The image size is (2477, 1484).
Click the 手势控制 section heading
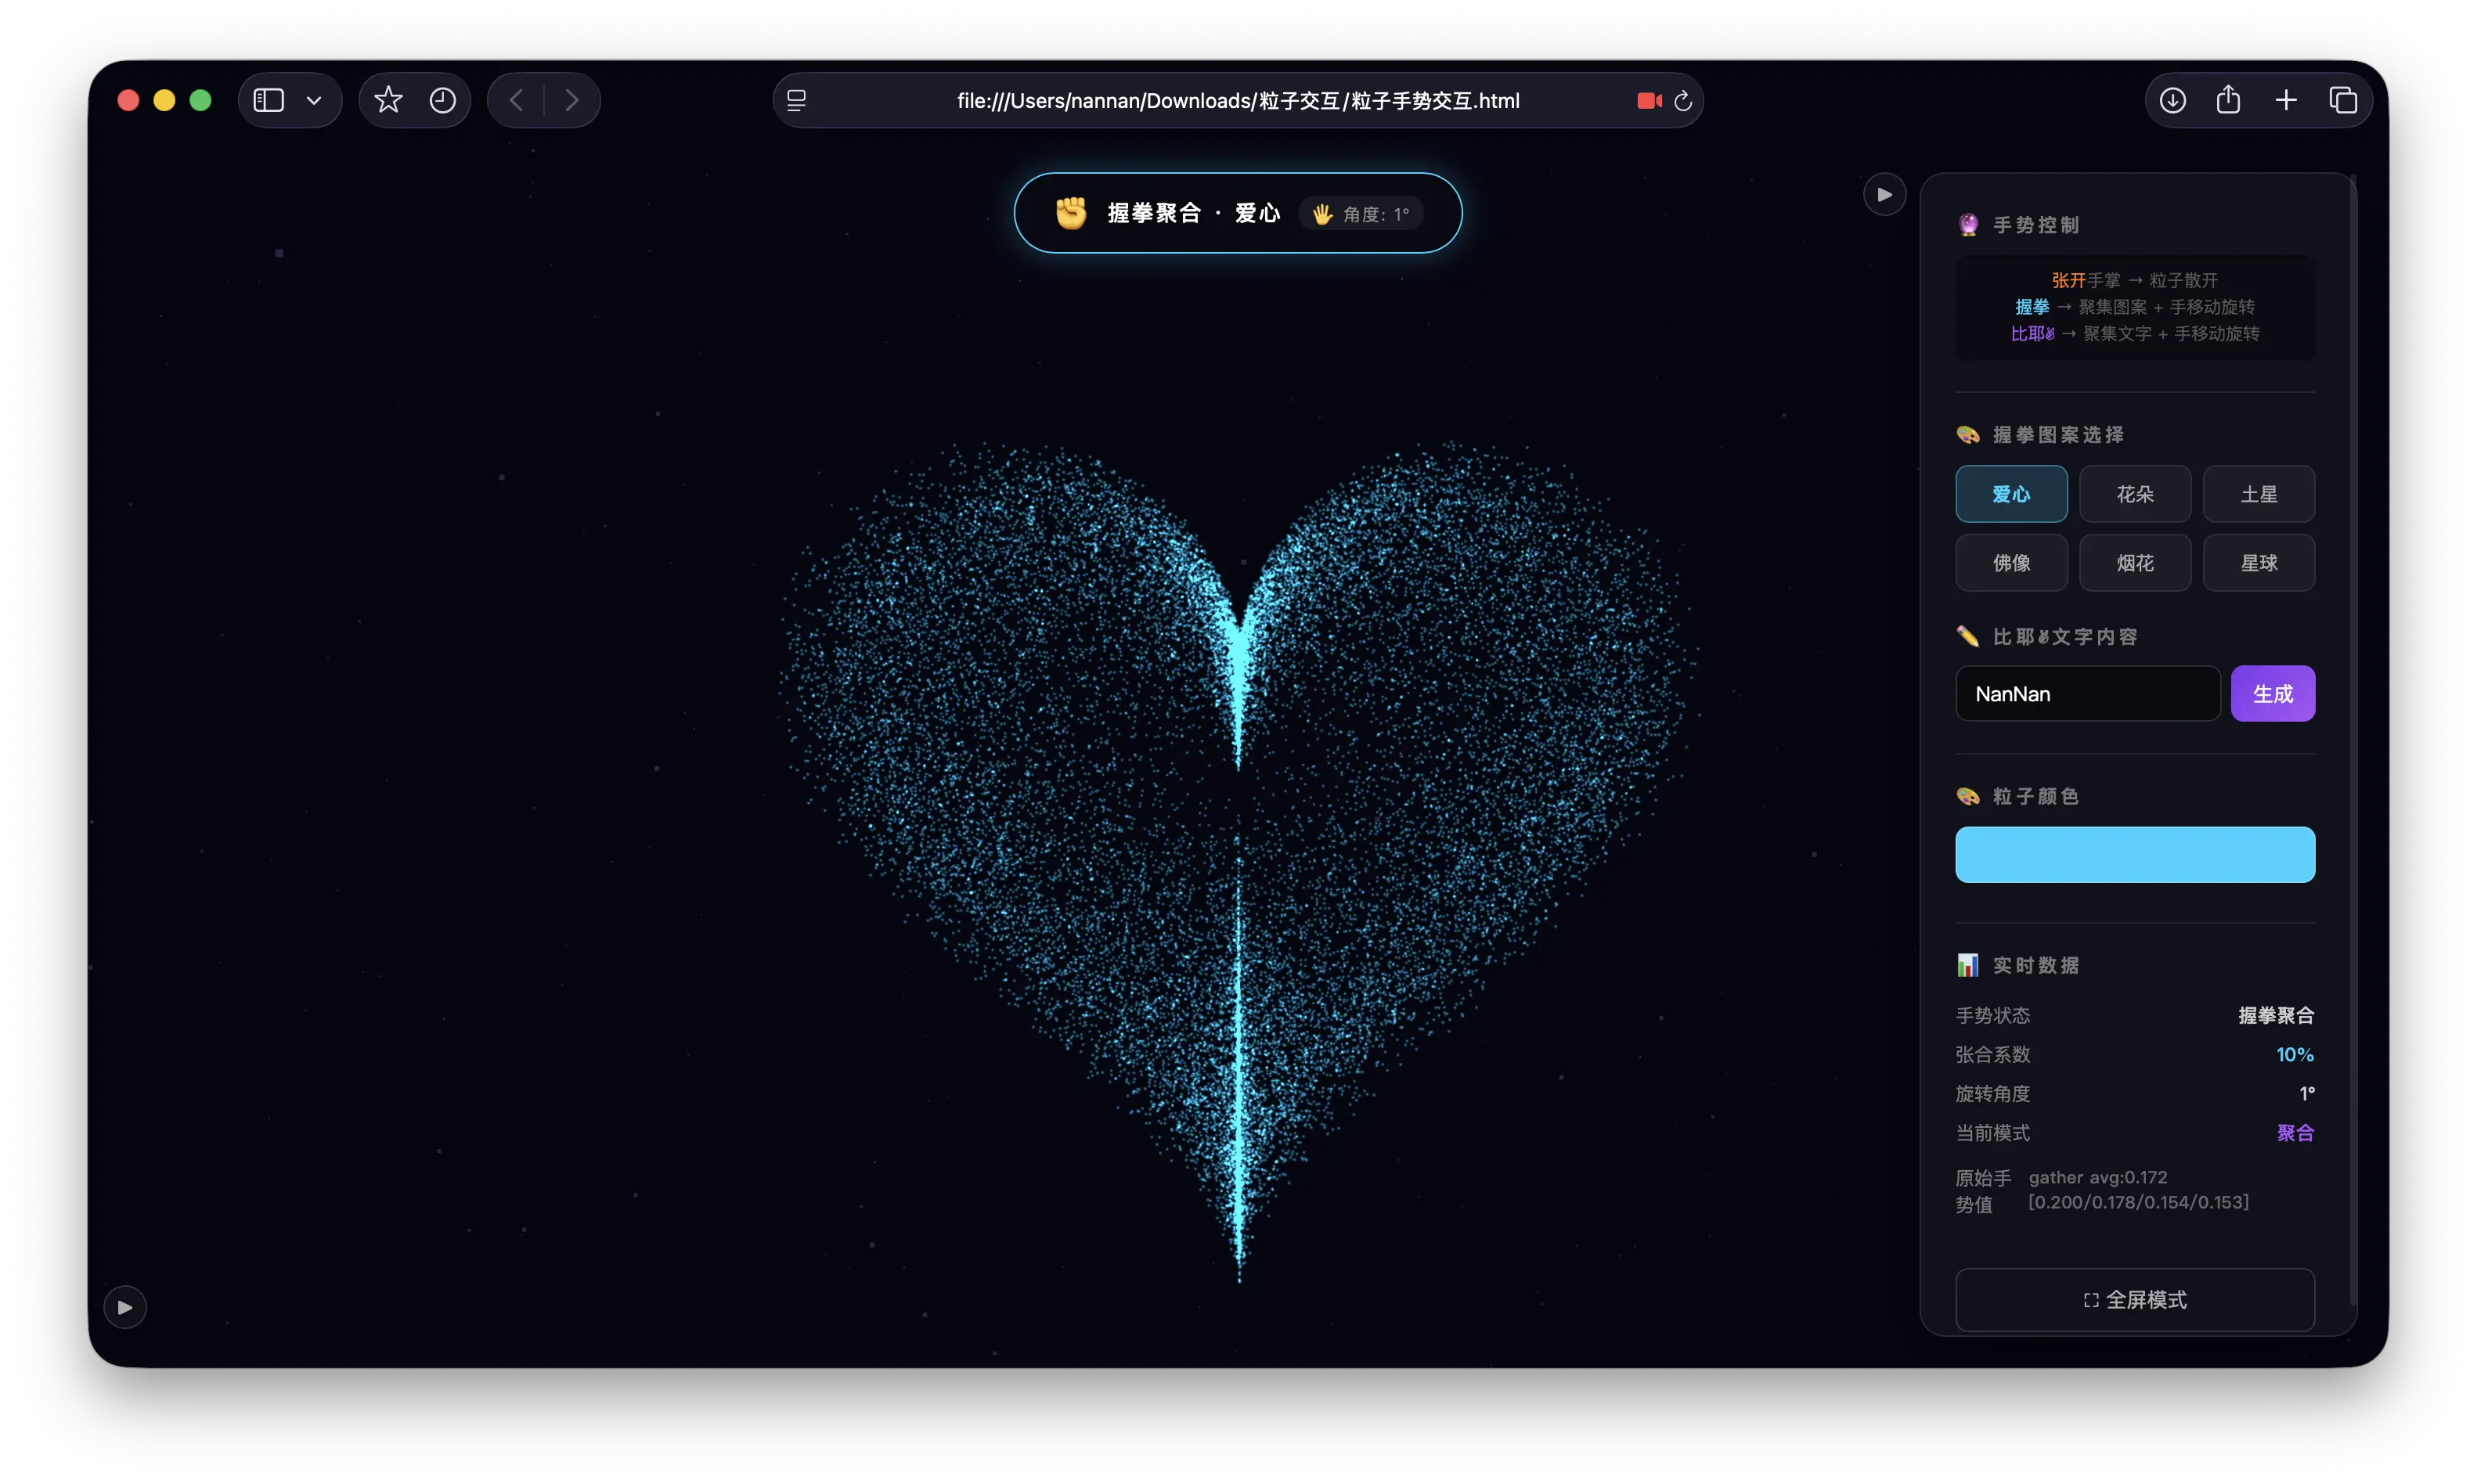2036,225
